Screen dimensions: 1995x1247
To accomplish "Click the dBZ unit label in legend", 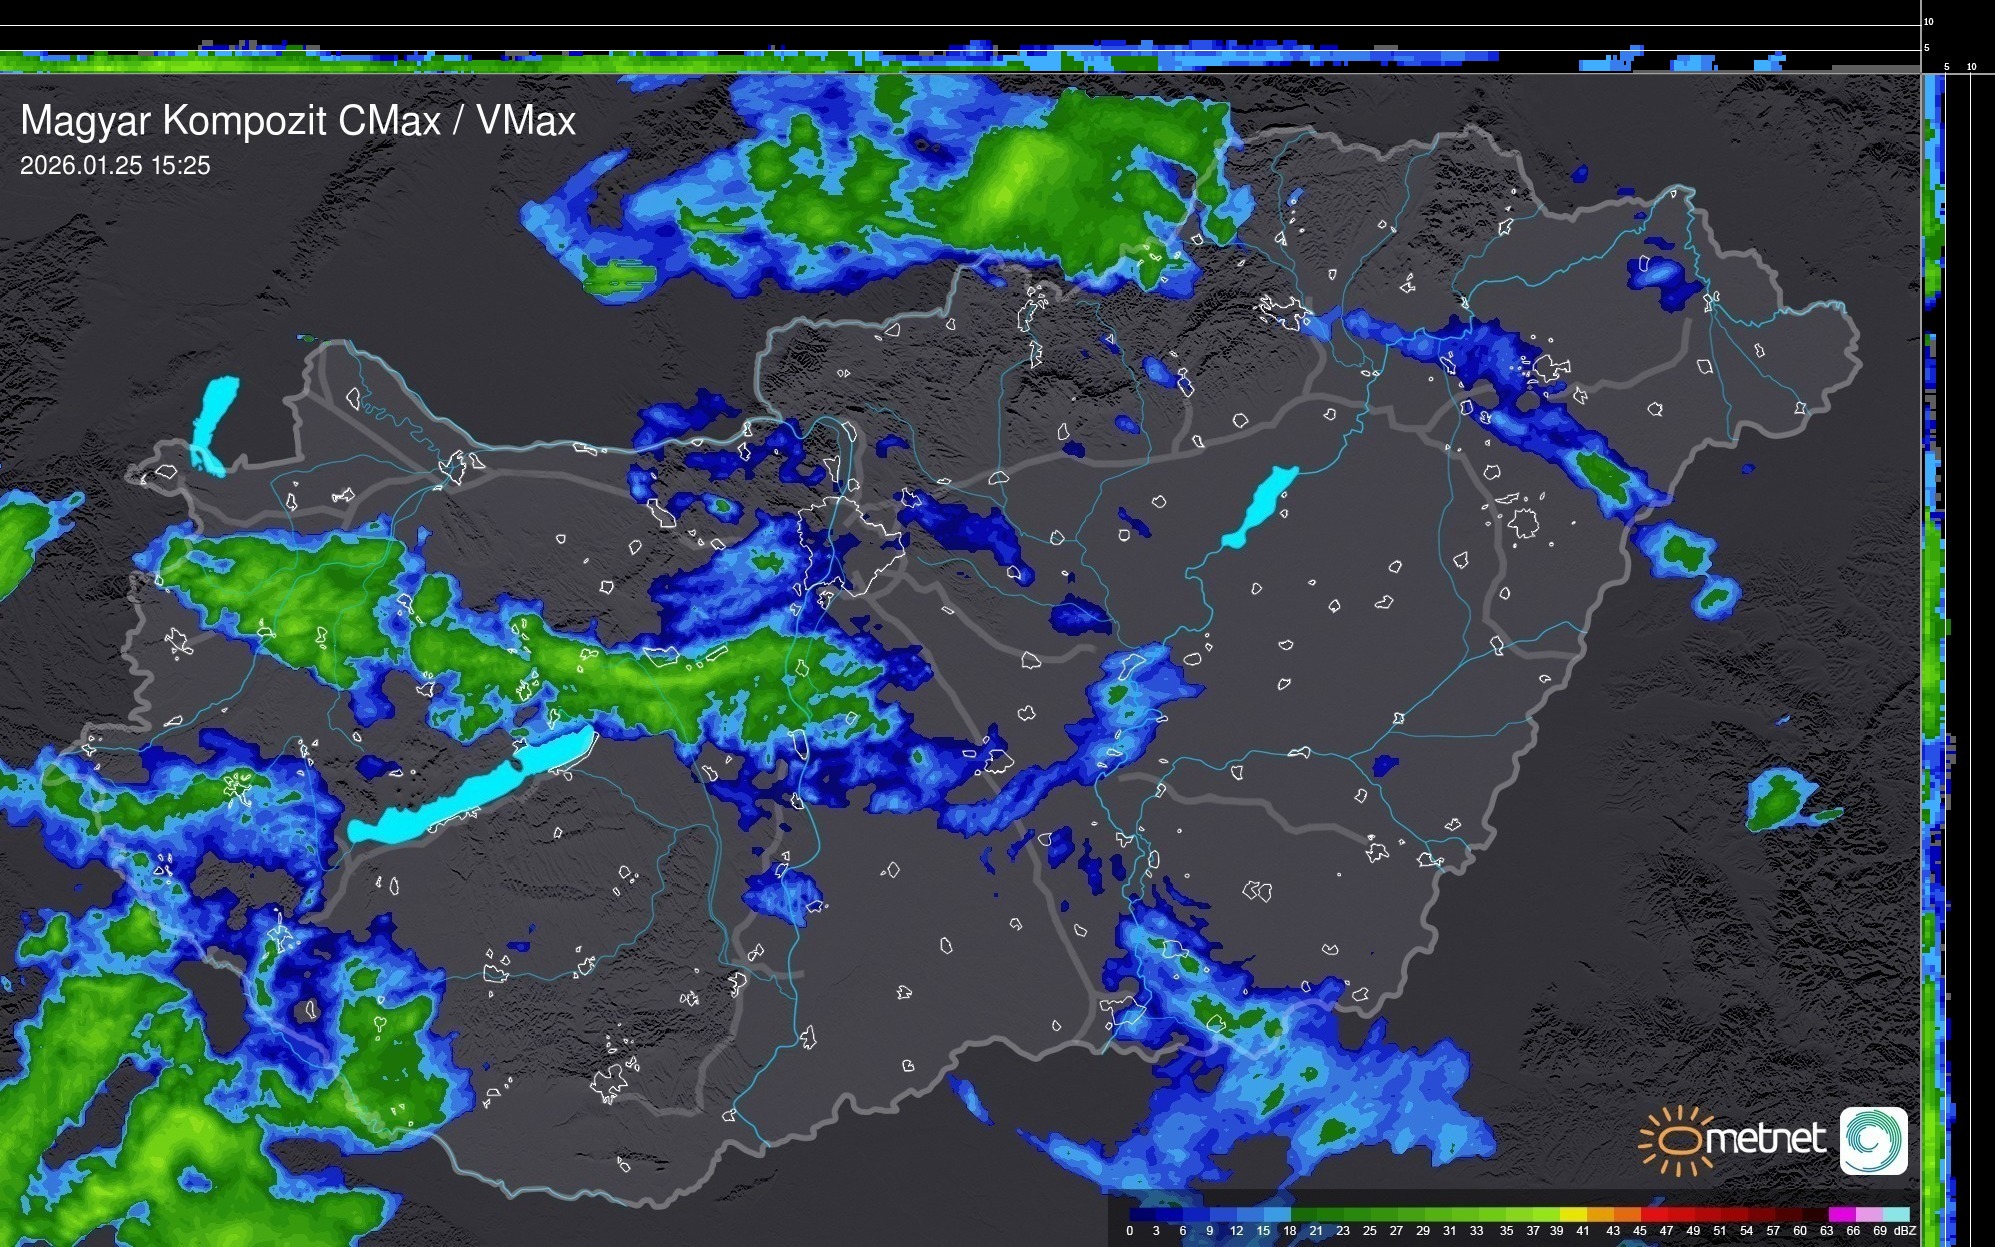I will (x=1905, y=1231).
